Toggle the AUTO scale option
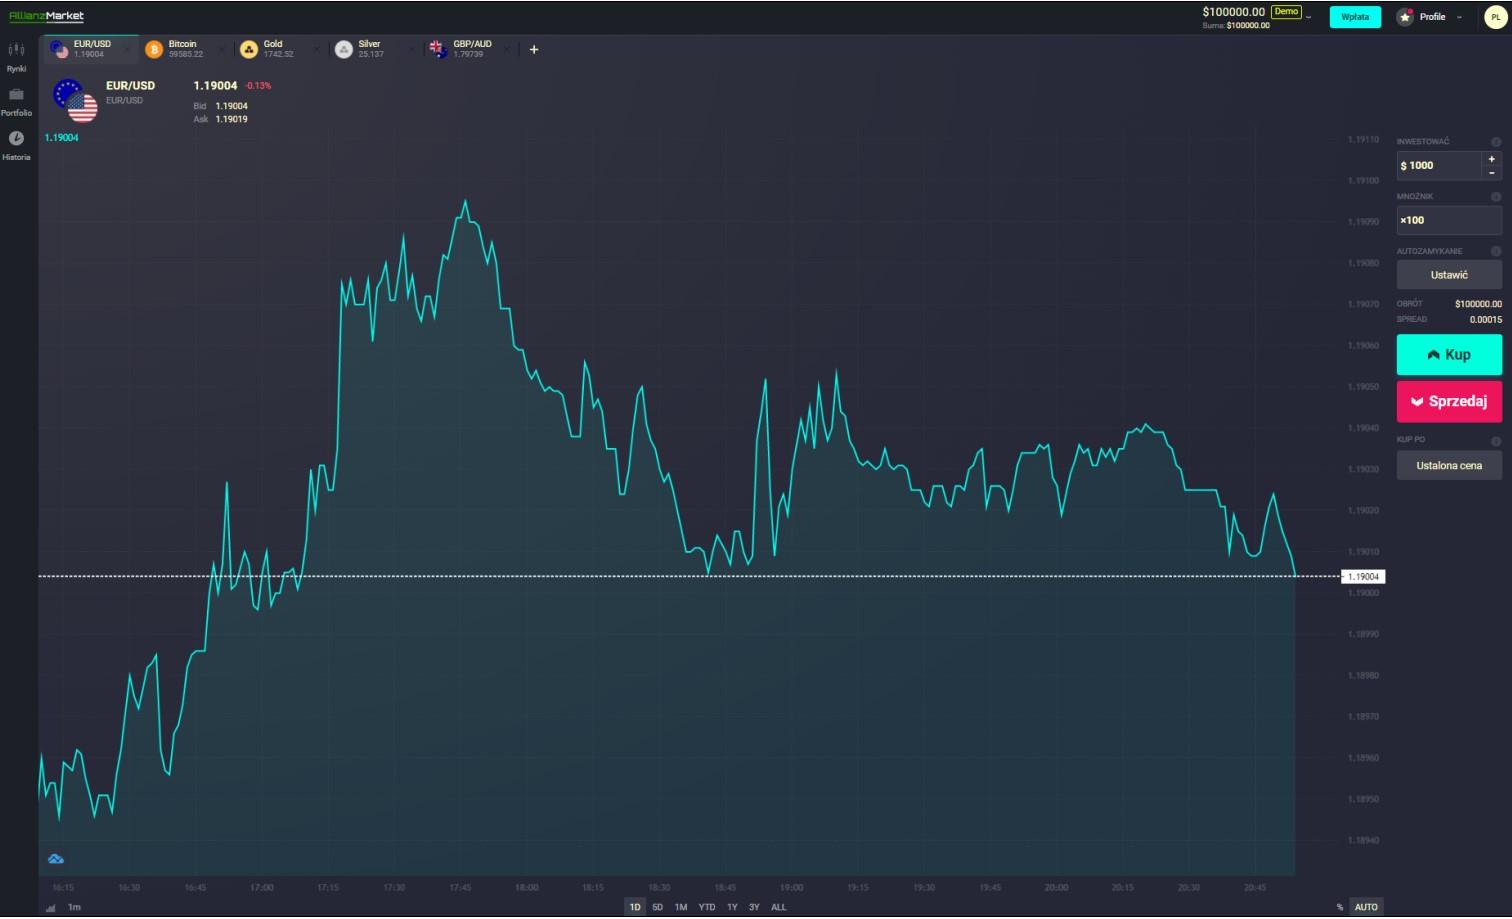Screen dimensions: 1512x919 (x=1366, y=907)
